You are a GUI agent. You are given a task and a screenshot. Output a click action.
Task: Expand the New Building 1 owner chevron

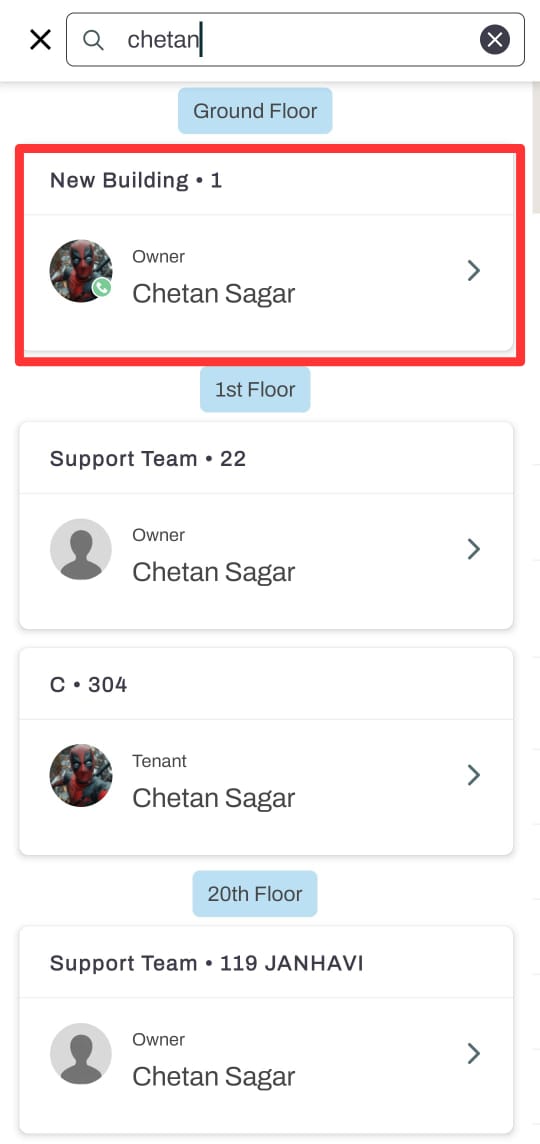tap(474, 271)
